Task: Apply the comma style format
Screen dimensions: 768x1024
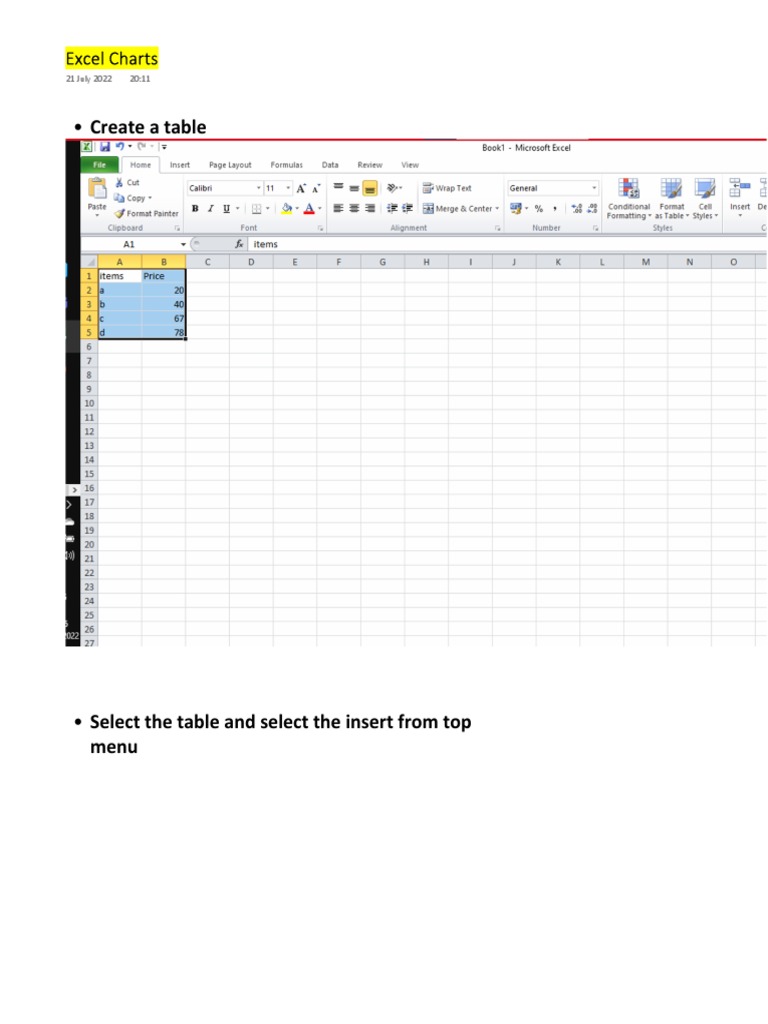Action: pyautogui.click(x=555, y=209)
